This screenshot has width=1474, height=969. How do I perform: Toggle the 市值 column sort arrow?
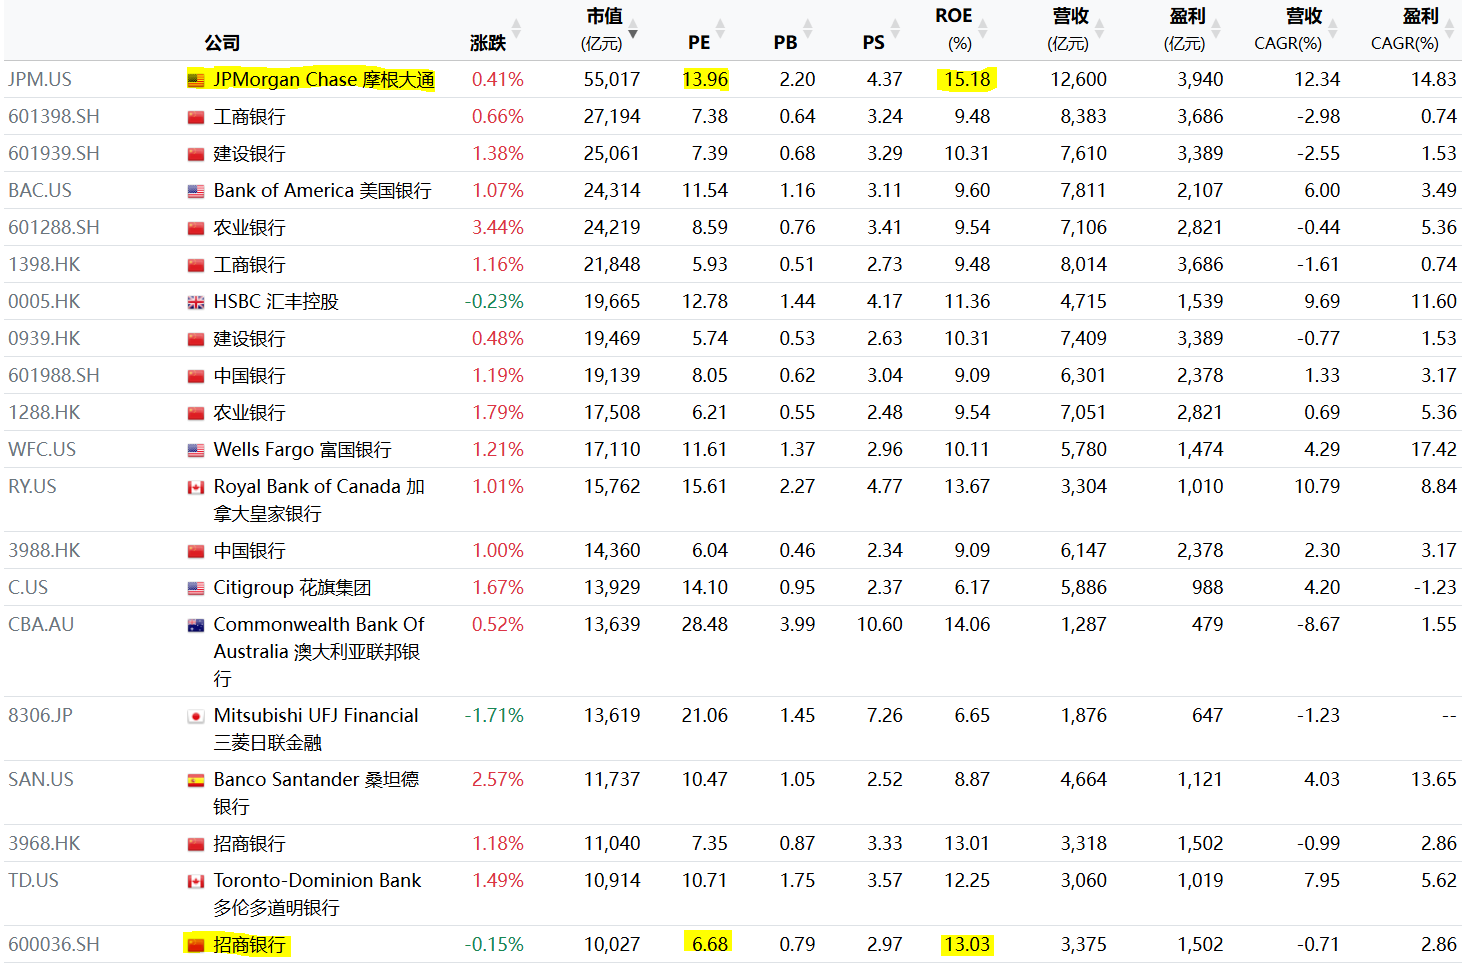click(x=632, y=29)
